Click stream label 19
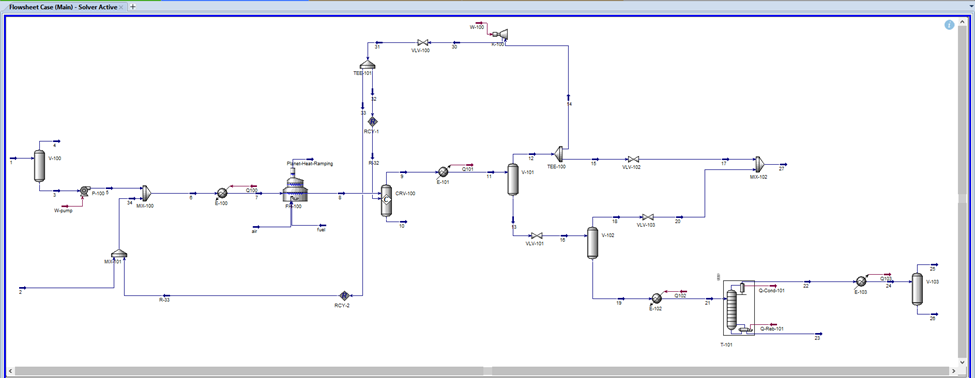The image size is (975, 378). tap(619, 303)
